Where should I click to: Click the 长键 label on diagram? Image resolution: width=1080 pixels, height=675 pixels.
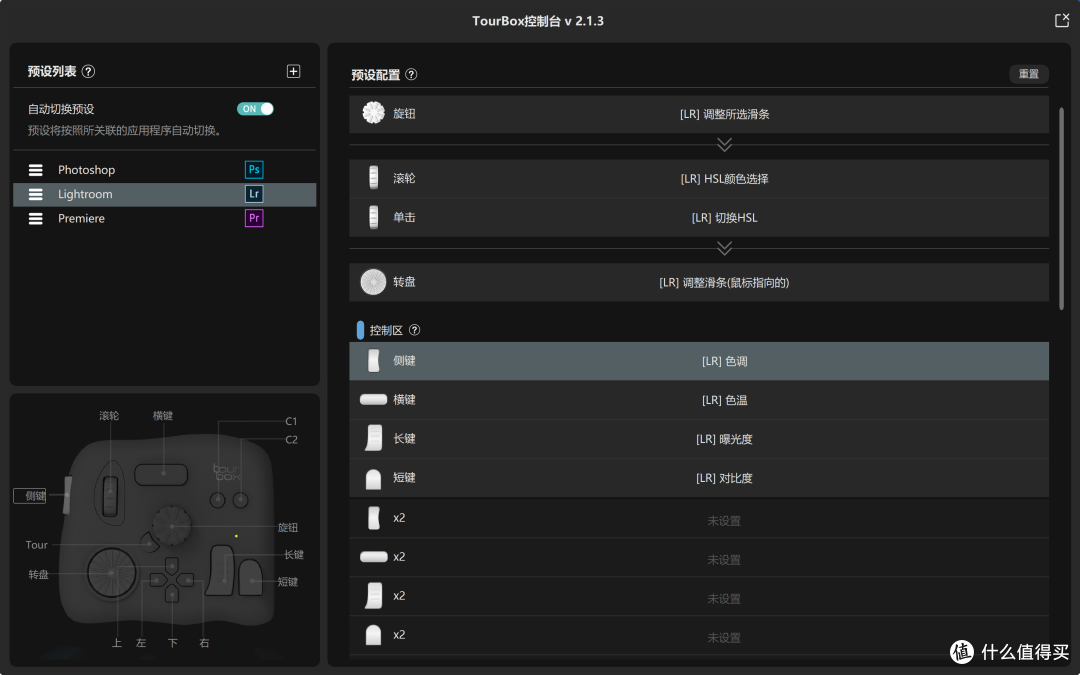click(294, 554)
